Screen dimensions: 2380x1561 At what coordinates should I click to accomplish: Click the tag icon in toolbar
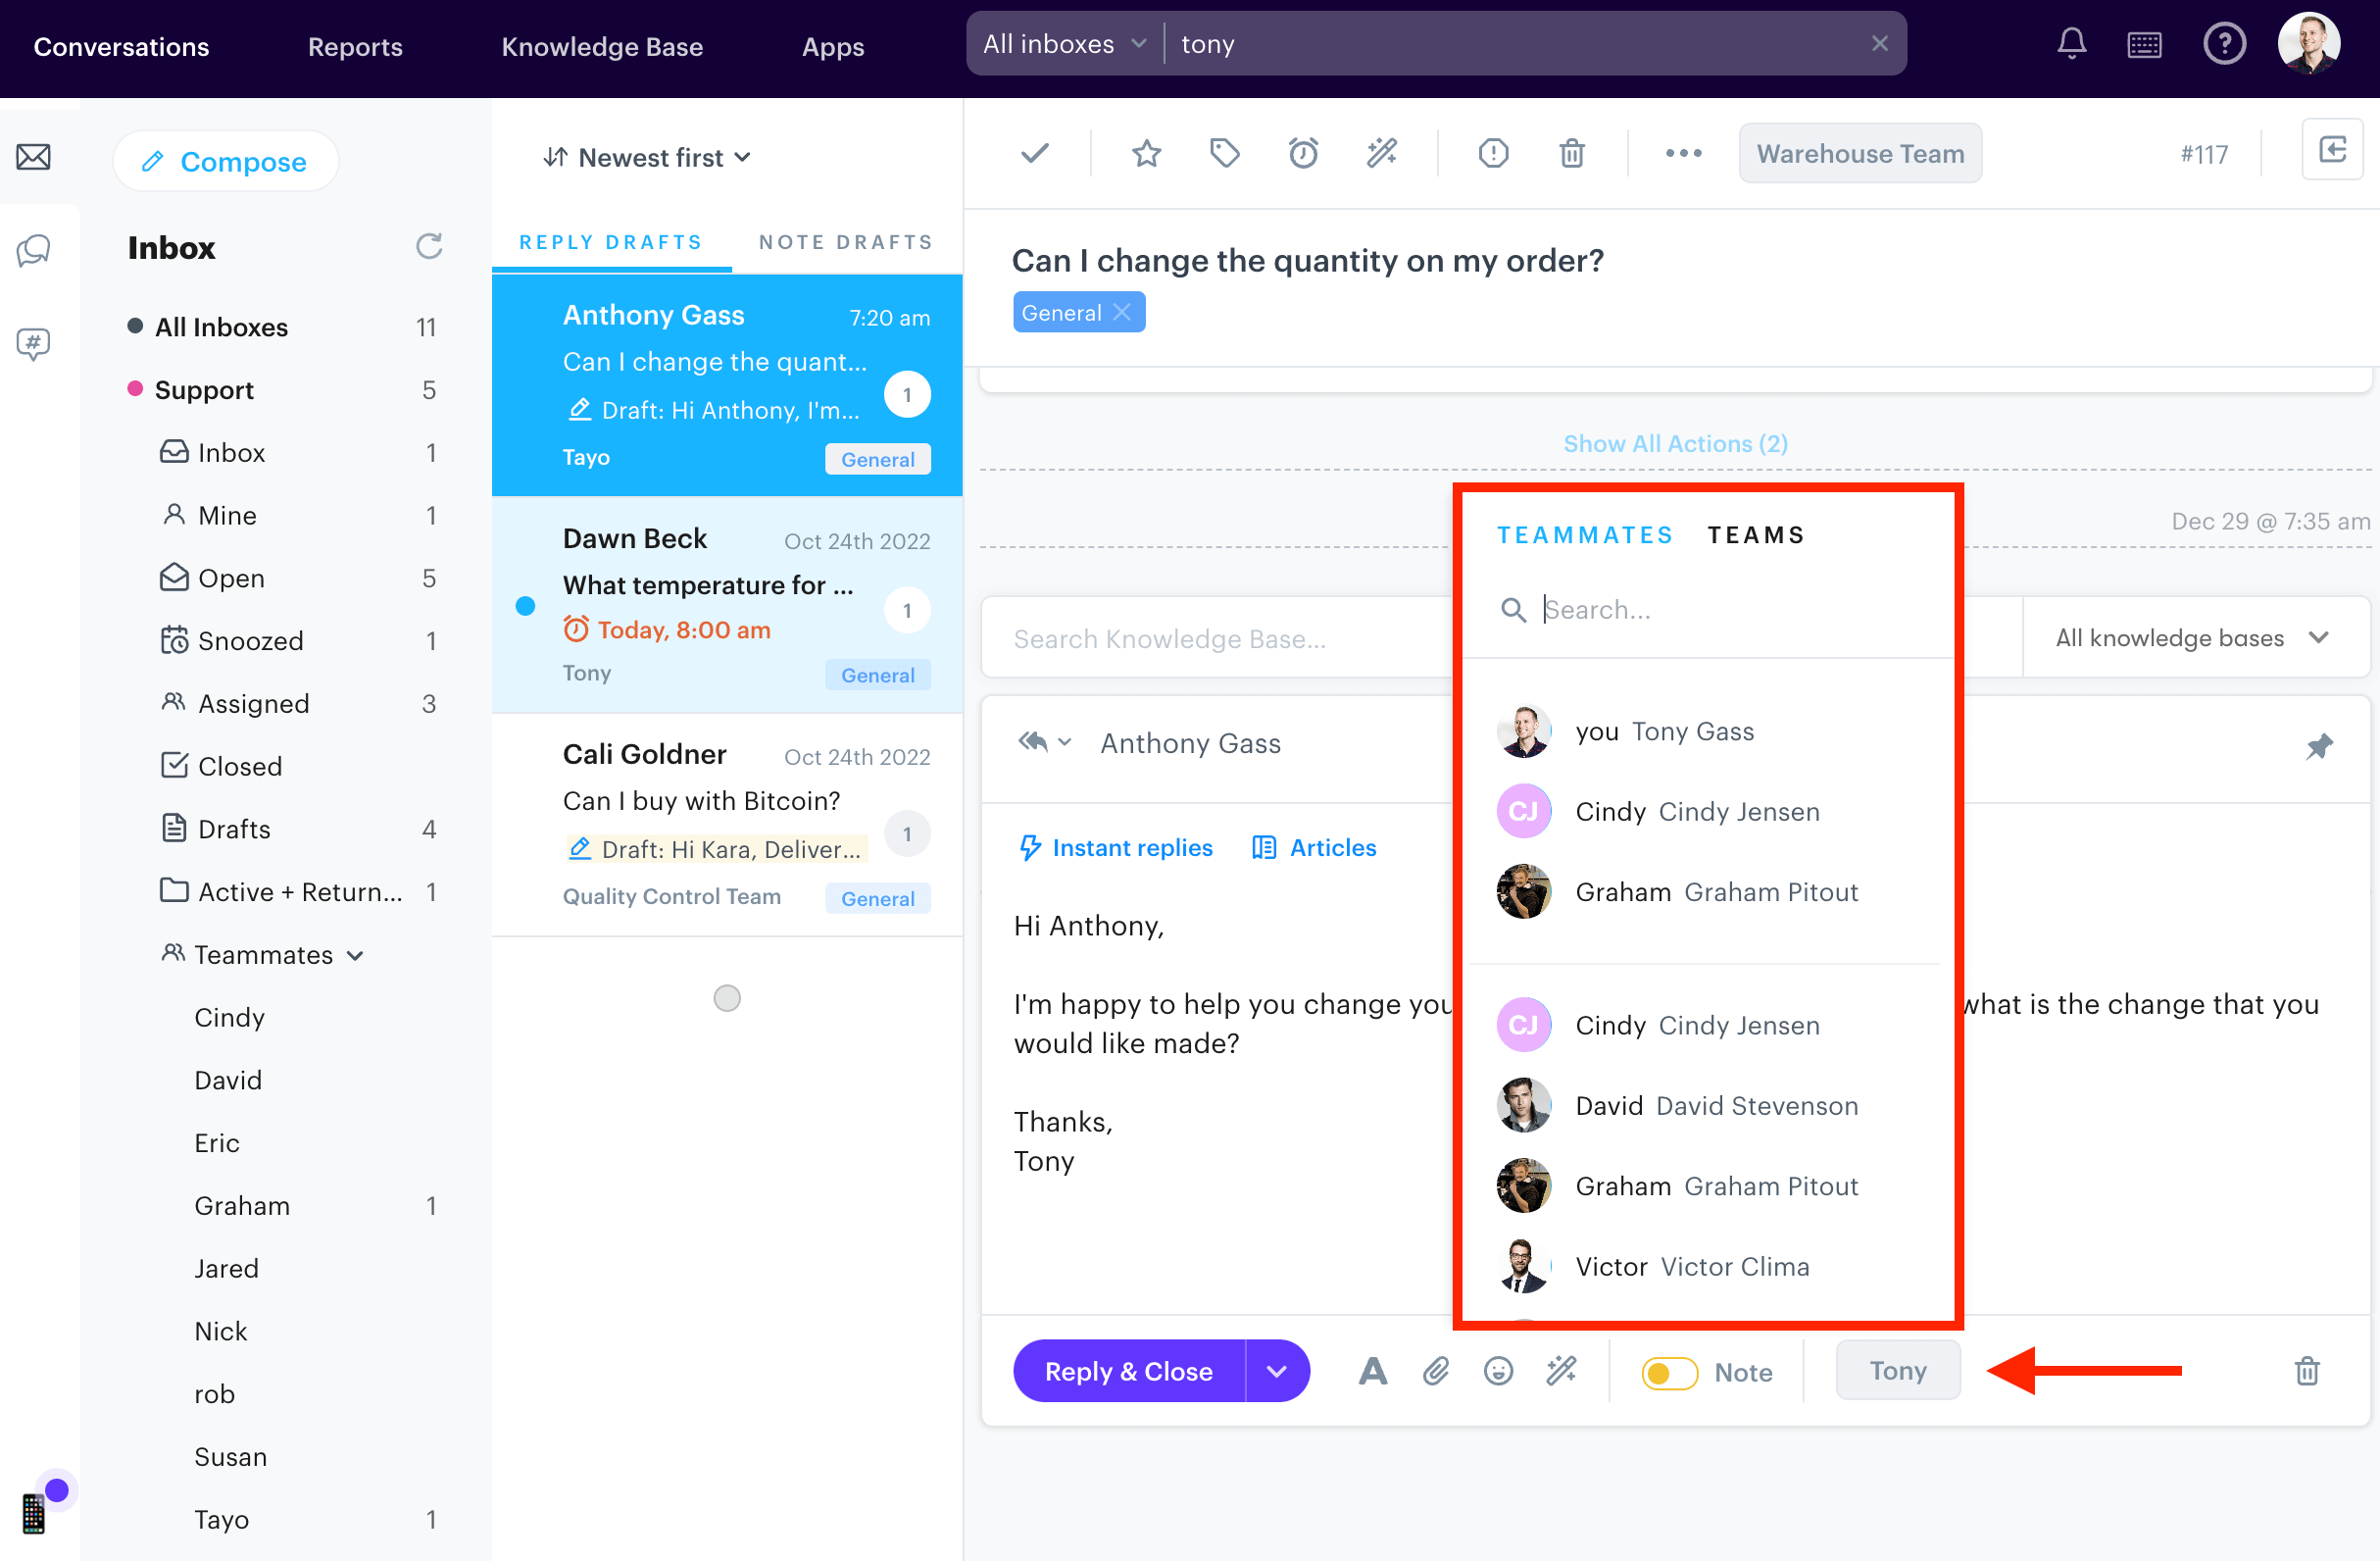point(1224,153)
